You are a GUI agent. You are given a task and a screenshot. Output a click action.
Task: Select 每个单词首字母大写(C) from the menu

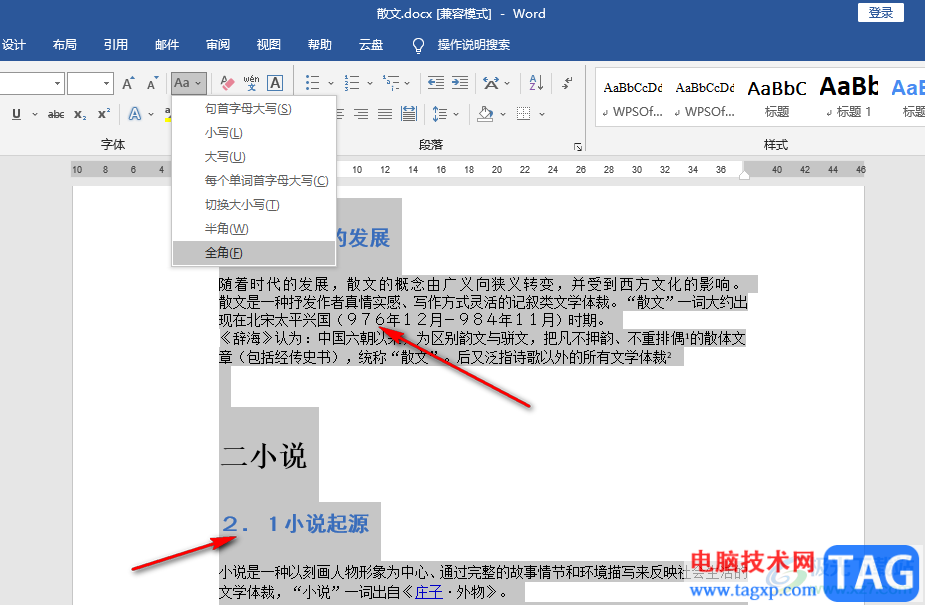tap(254, 180)
